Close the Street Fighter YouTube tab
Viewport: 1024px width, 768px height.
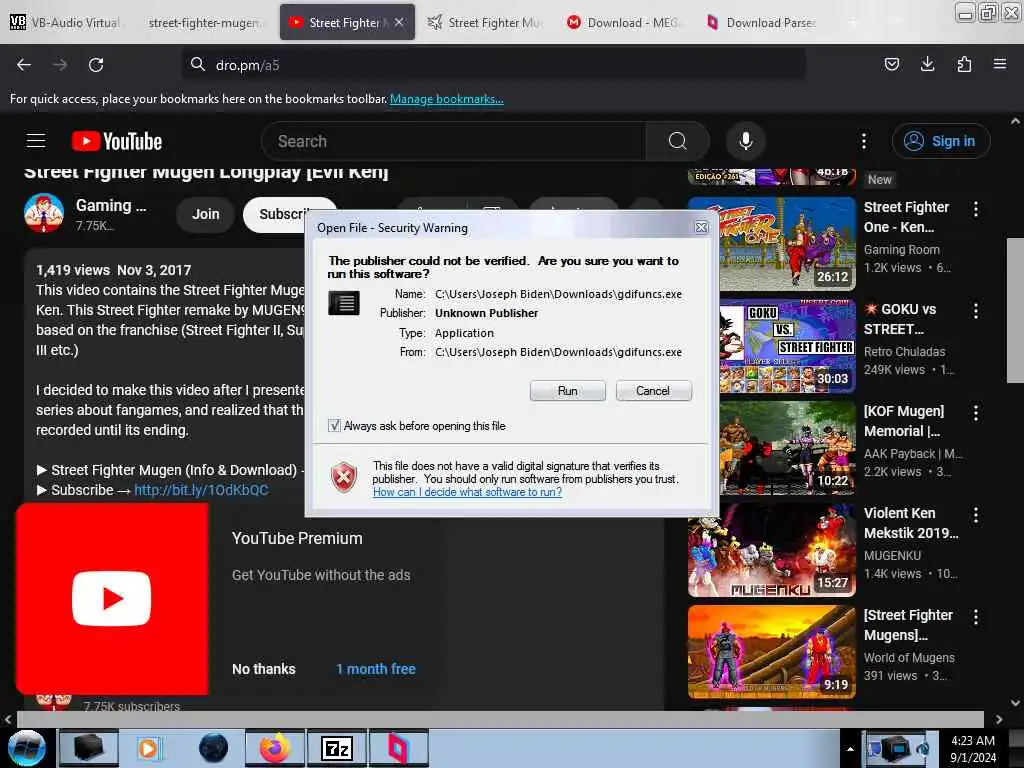point(399,22)
